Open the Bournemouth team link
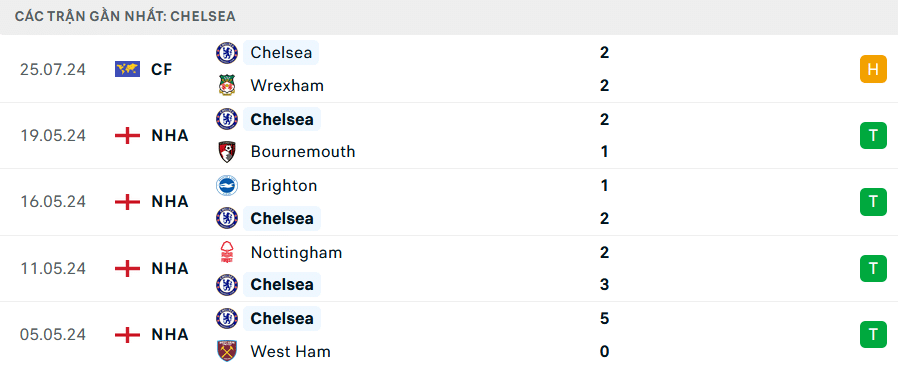The height and width of the screenshot is (377, 898). (x=303, y=152)
